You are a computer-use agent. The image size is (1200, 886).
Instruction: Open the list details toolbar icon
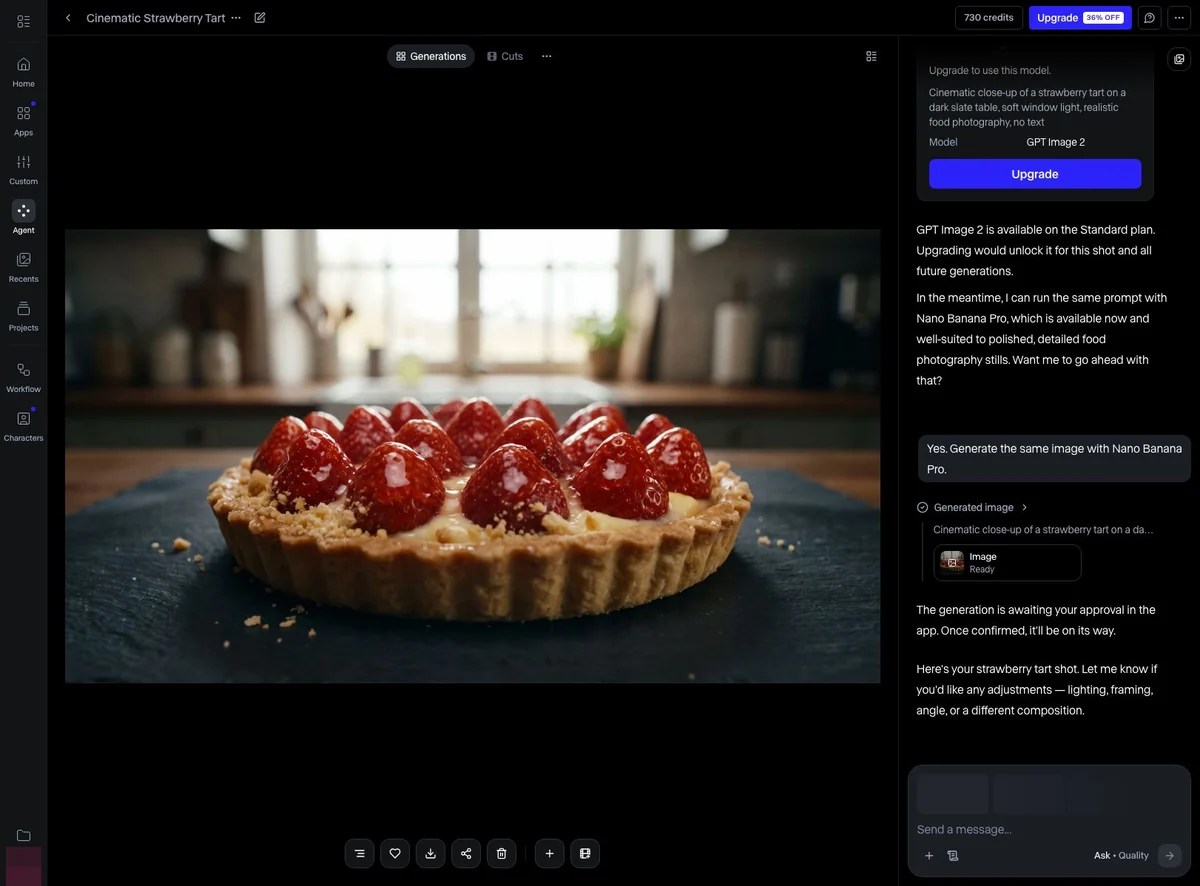359,853
